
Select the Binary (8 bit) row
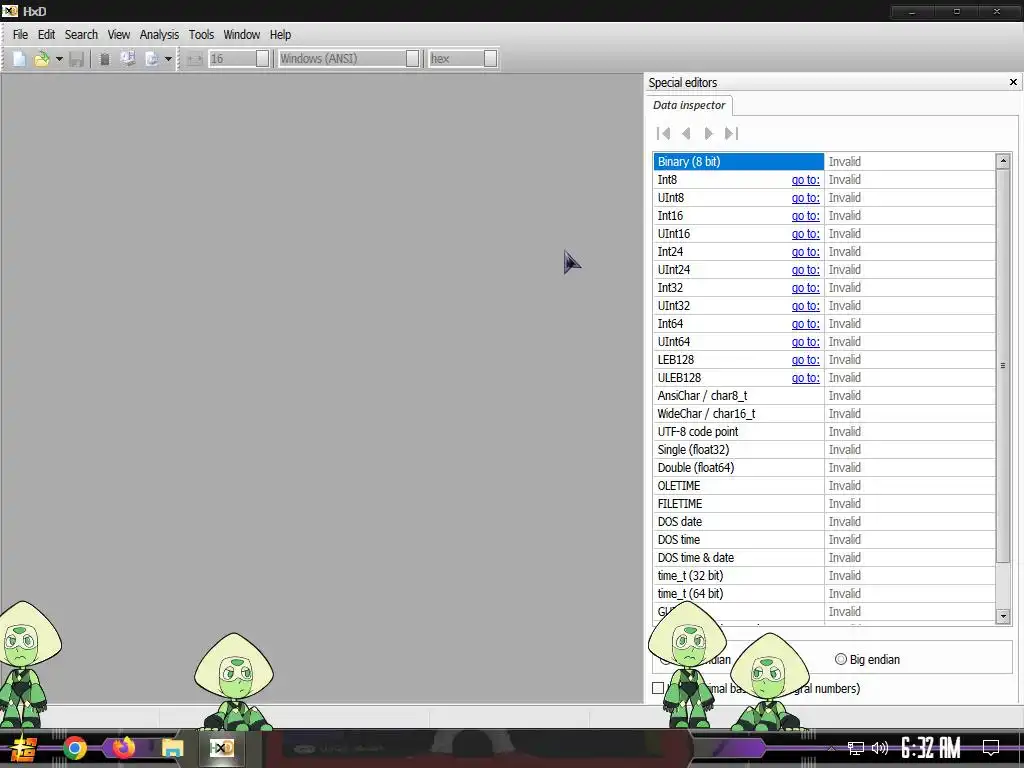click(x=824, y=161)
